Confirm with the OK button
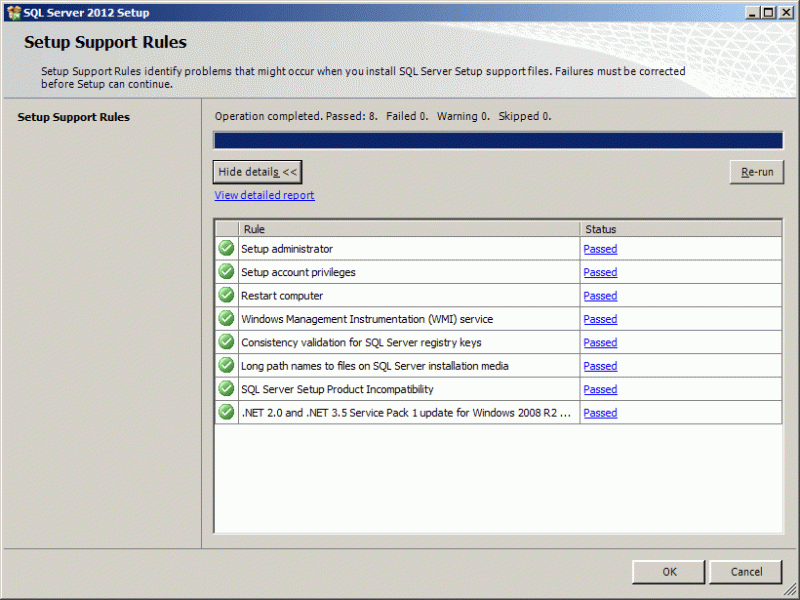The height and width of the screenshot is (600, 800). pos(668,571)
